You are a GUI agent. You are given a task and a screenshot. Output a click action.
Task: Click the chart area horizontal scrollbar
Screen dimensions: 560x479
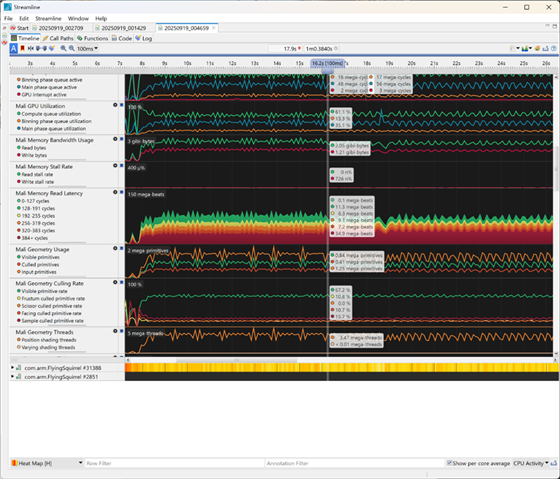pyautogui.click(x=236, y=360)
